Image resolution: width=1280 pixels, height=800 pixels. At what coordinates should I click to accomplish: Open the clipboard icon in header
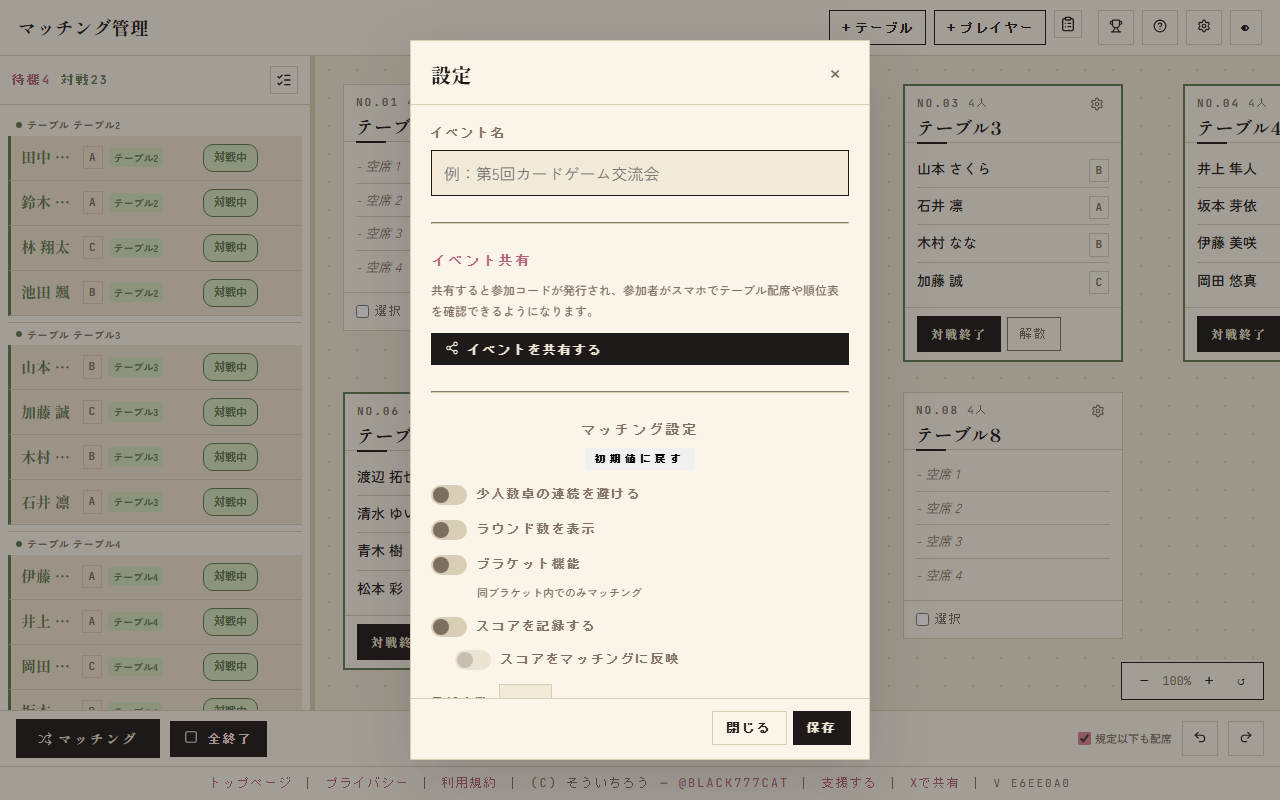pyautogui.click(x=1068, y=24)
